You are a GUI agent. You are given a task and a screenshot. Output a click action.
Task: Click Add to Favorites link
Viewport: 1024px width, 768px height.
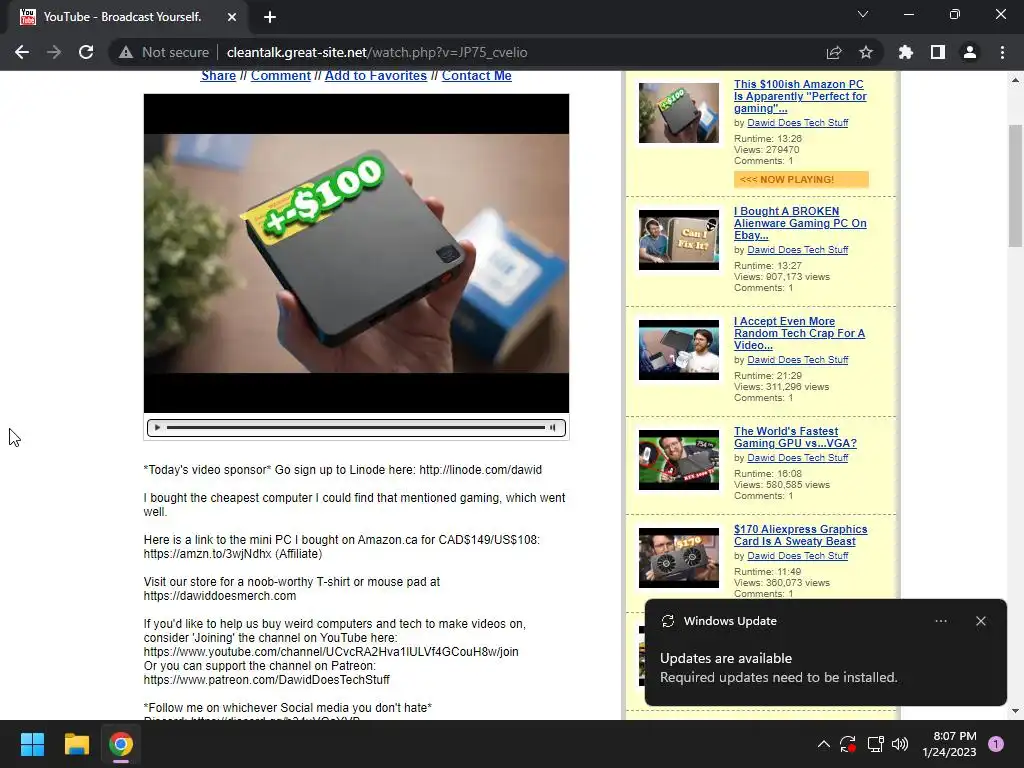pyautogui.click(x=376, y=76)
